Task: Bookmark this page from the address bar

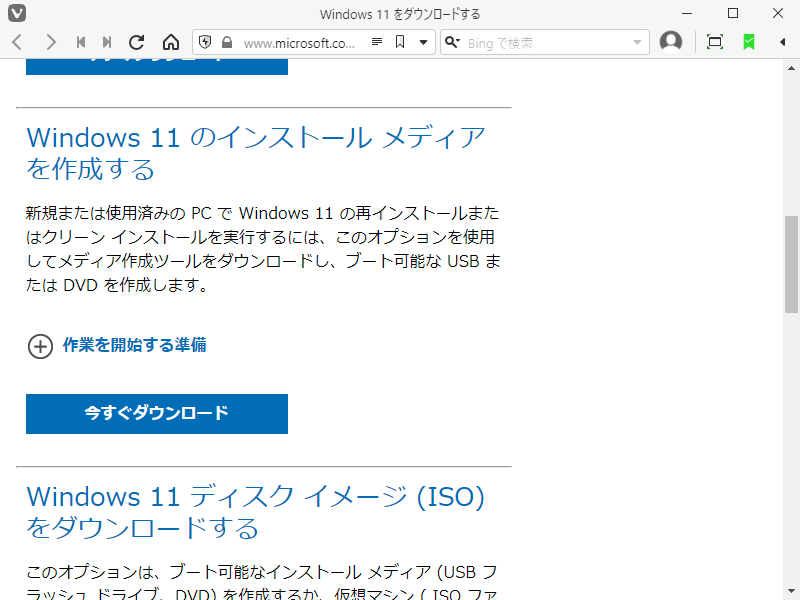Action: pos(401,42)
